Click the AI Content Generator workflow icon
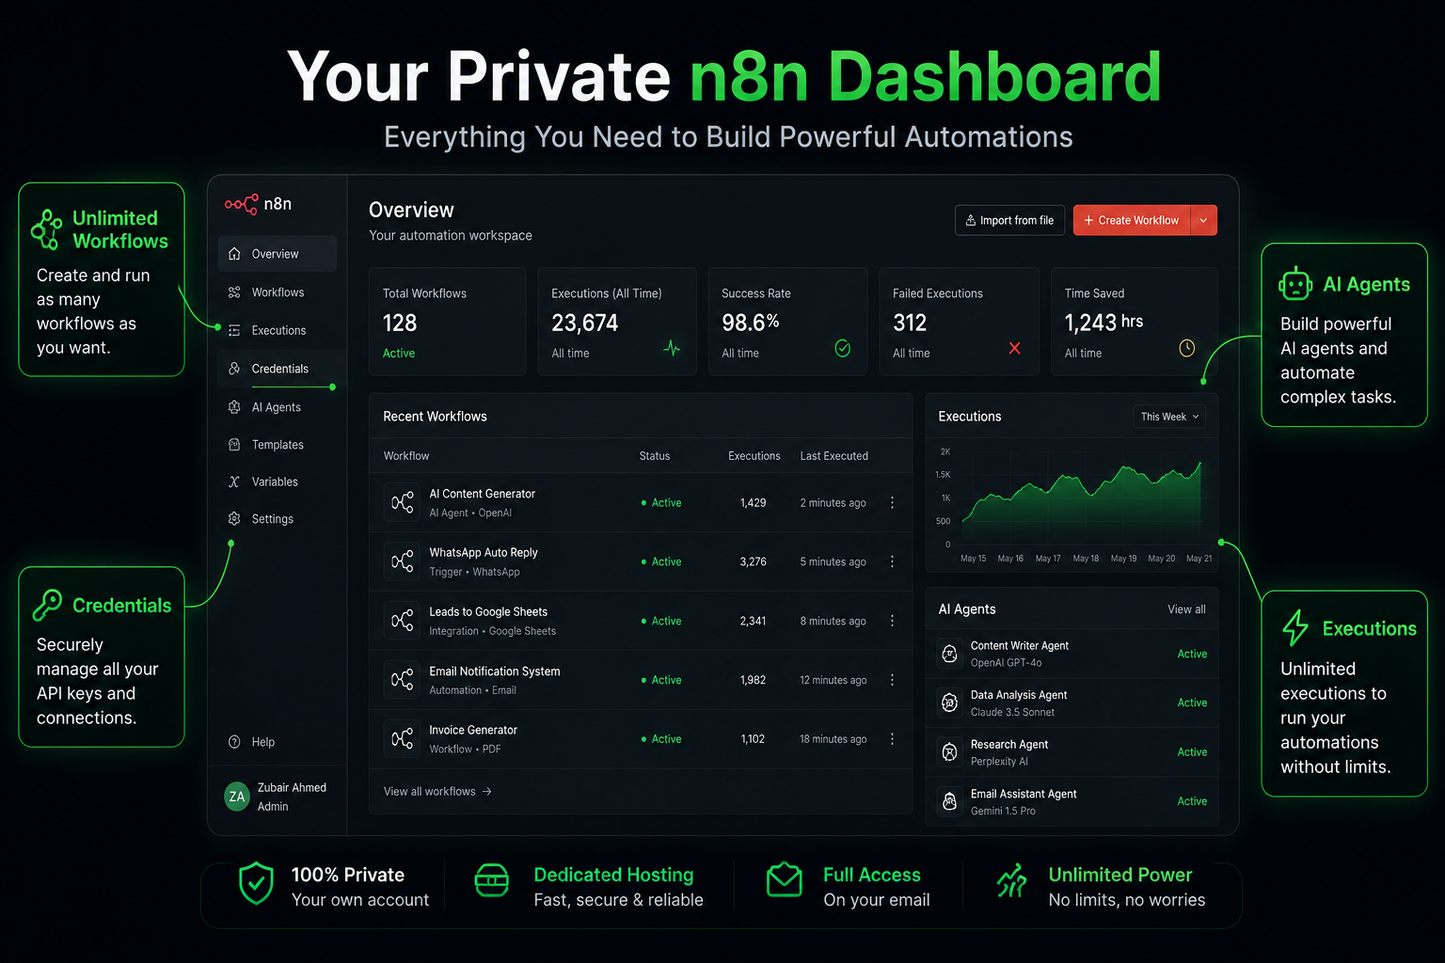1445x963 pixels. [x=402, y=503]
